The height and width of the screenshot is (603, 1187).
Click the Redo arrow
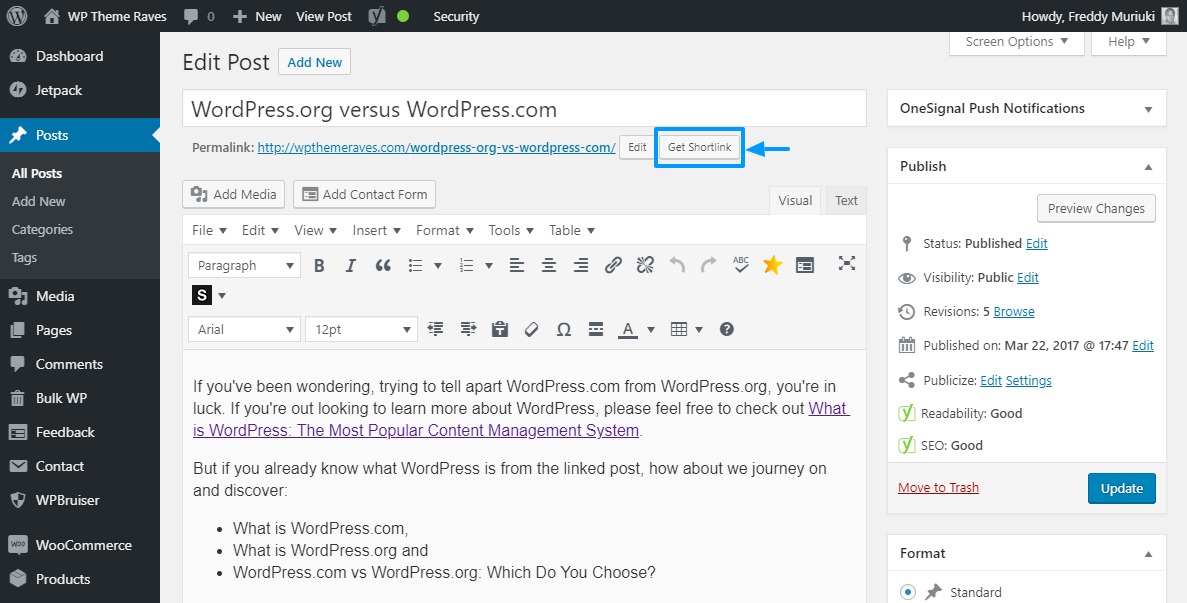[709, 265]
